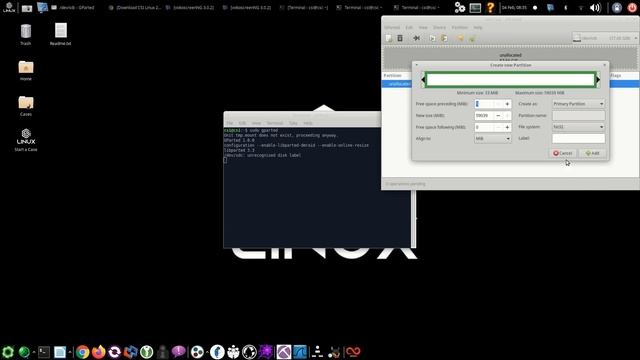Click the Copy partition icon in GParted toolbar
This screenshot has width=640, height=360.
(432, 38)
